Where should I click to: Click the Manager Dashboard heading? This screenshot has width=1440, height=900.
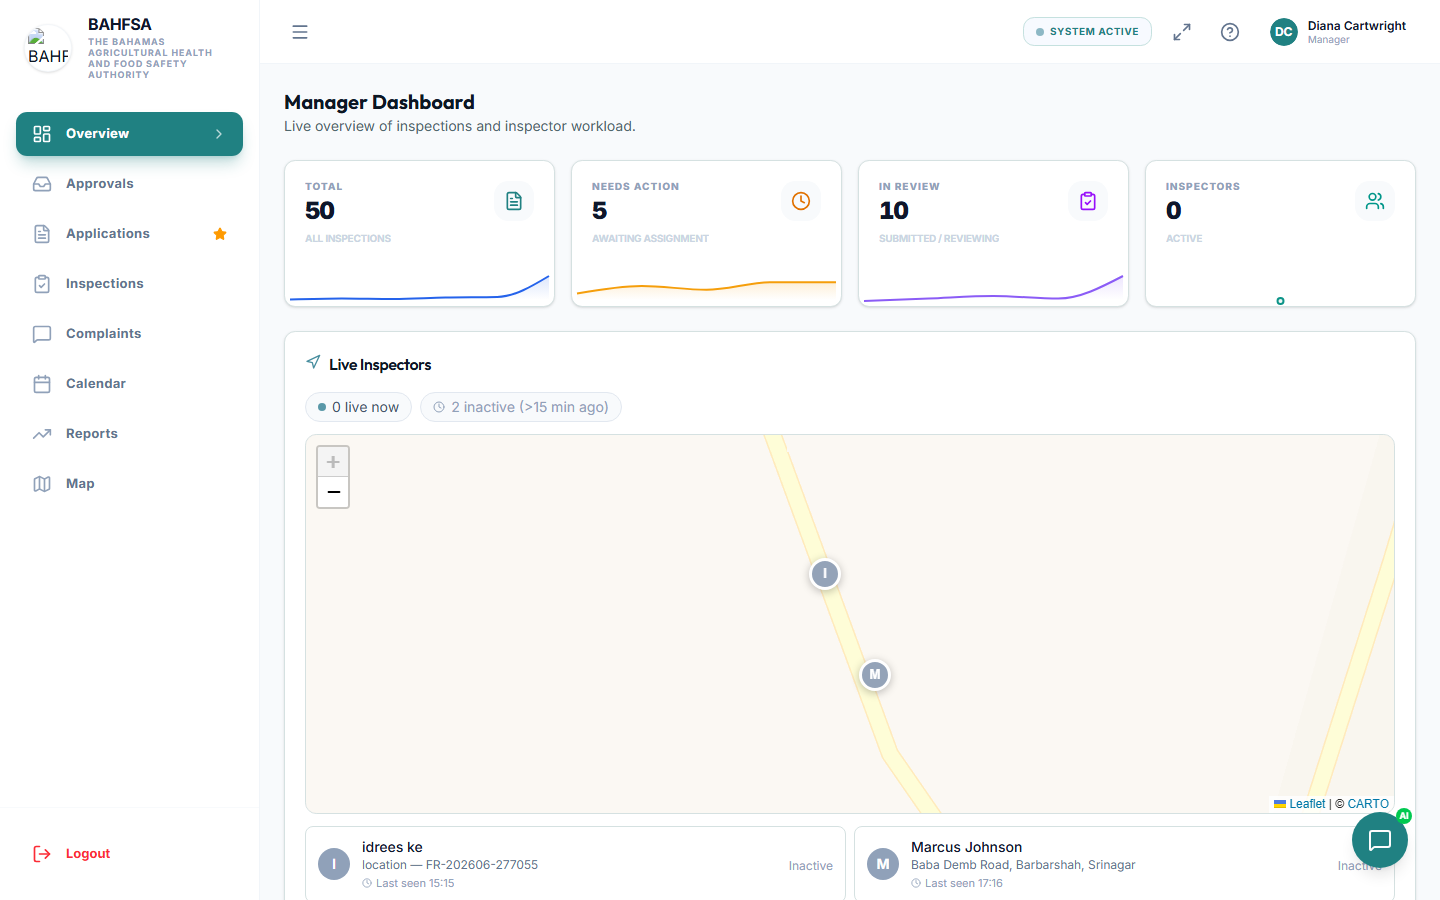[379, 102]
